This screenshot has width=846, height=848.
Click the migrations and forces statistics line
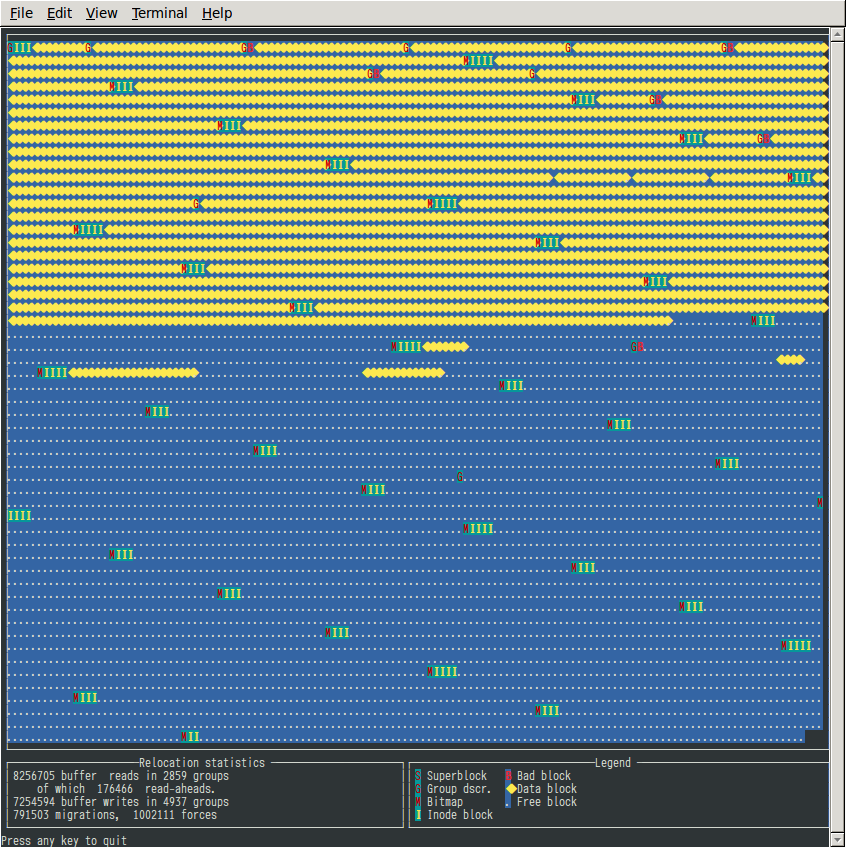[x=115, y=815]
